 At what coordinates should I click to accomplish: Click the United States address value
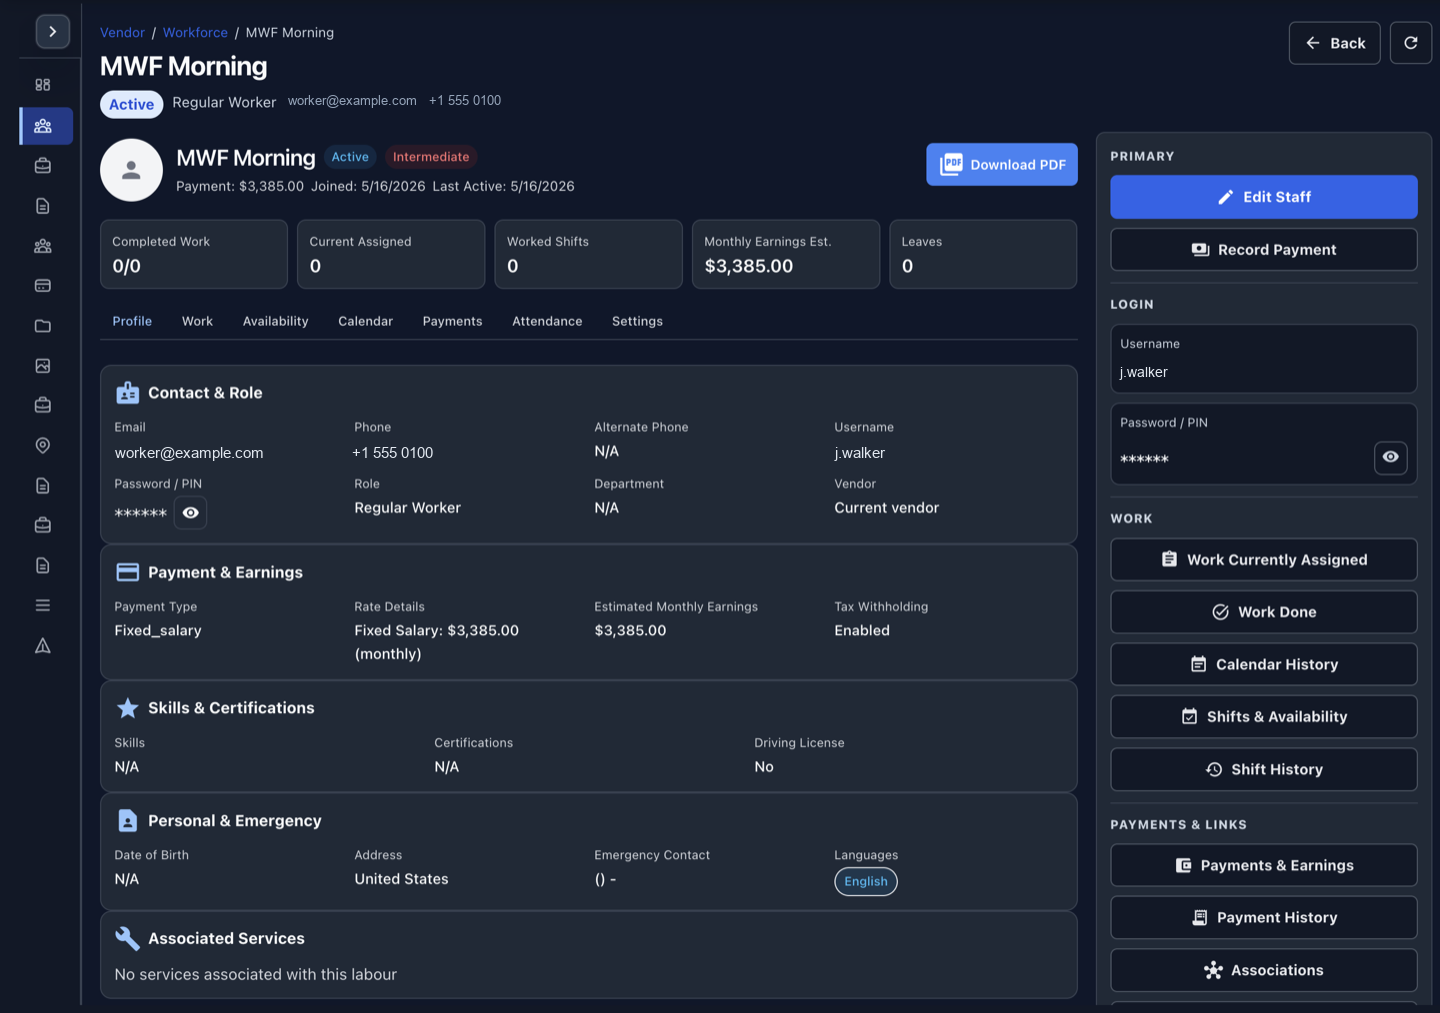click(x=401, y=879)
